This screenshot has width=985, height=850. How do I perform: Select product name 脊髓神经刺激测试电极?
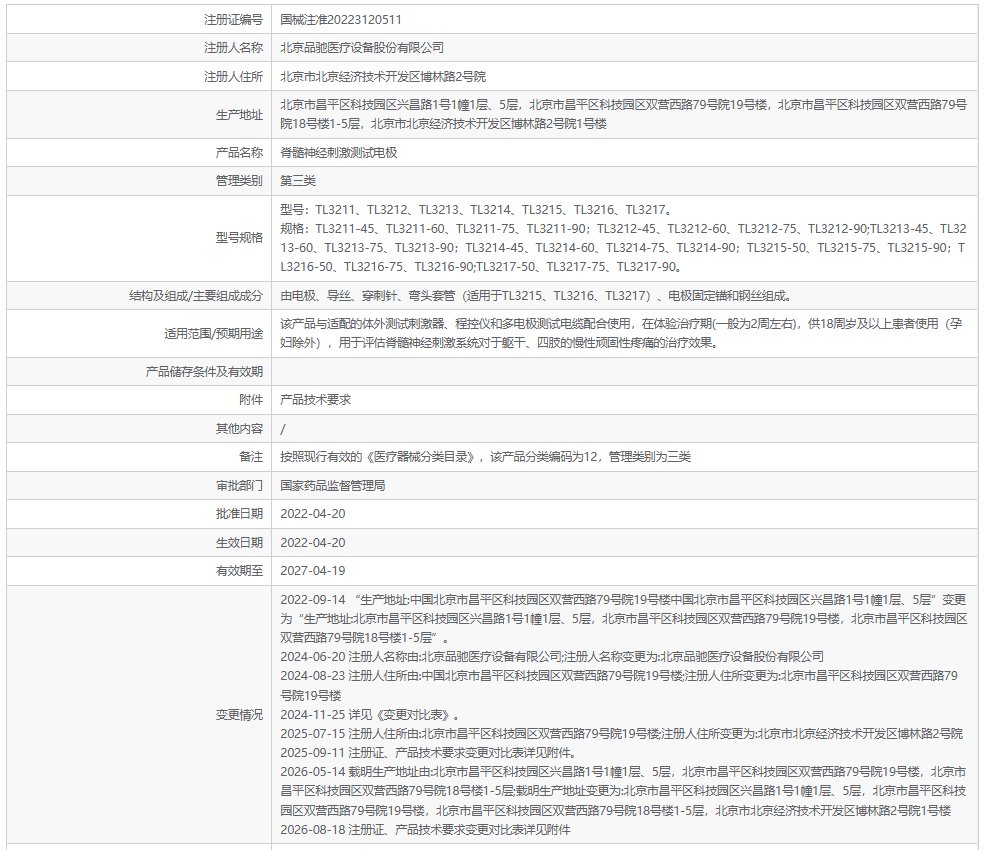click(339, 153)
